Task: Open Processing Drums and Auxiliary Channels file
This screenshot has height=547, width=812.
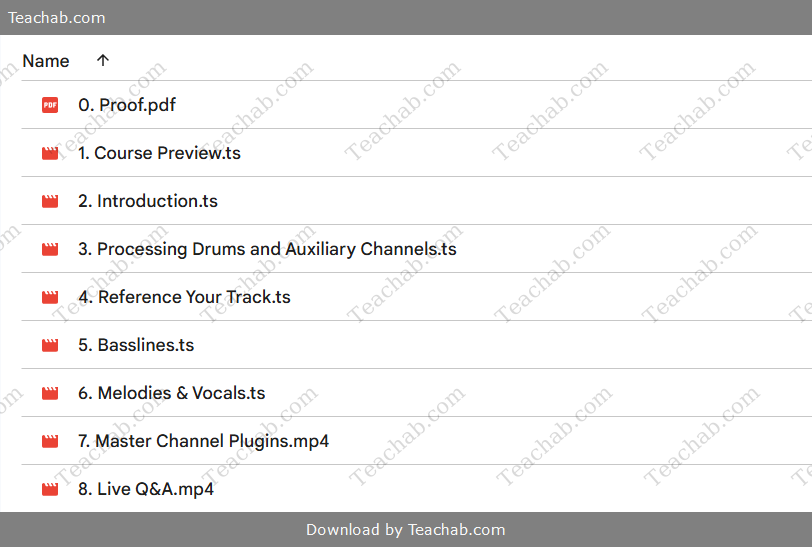Action: click(267, 249)
